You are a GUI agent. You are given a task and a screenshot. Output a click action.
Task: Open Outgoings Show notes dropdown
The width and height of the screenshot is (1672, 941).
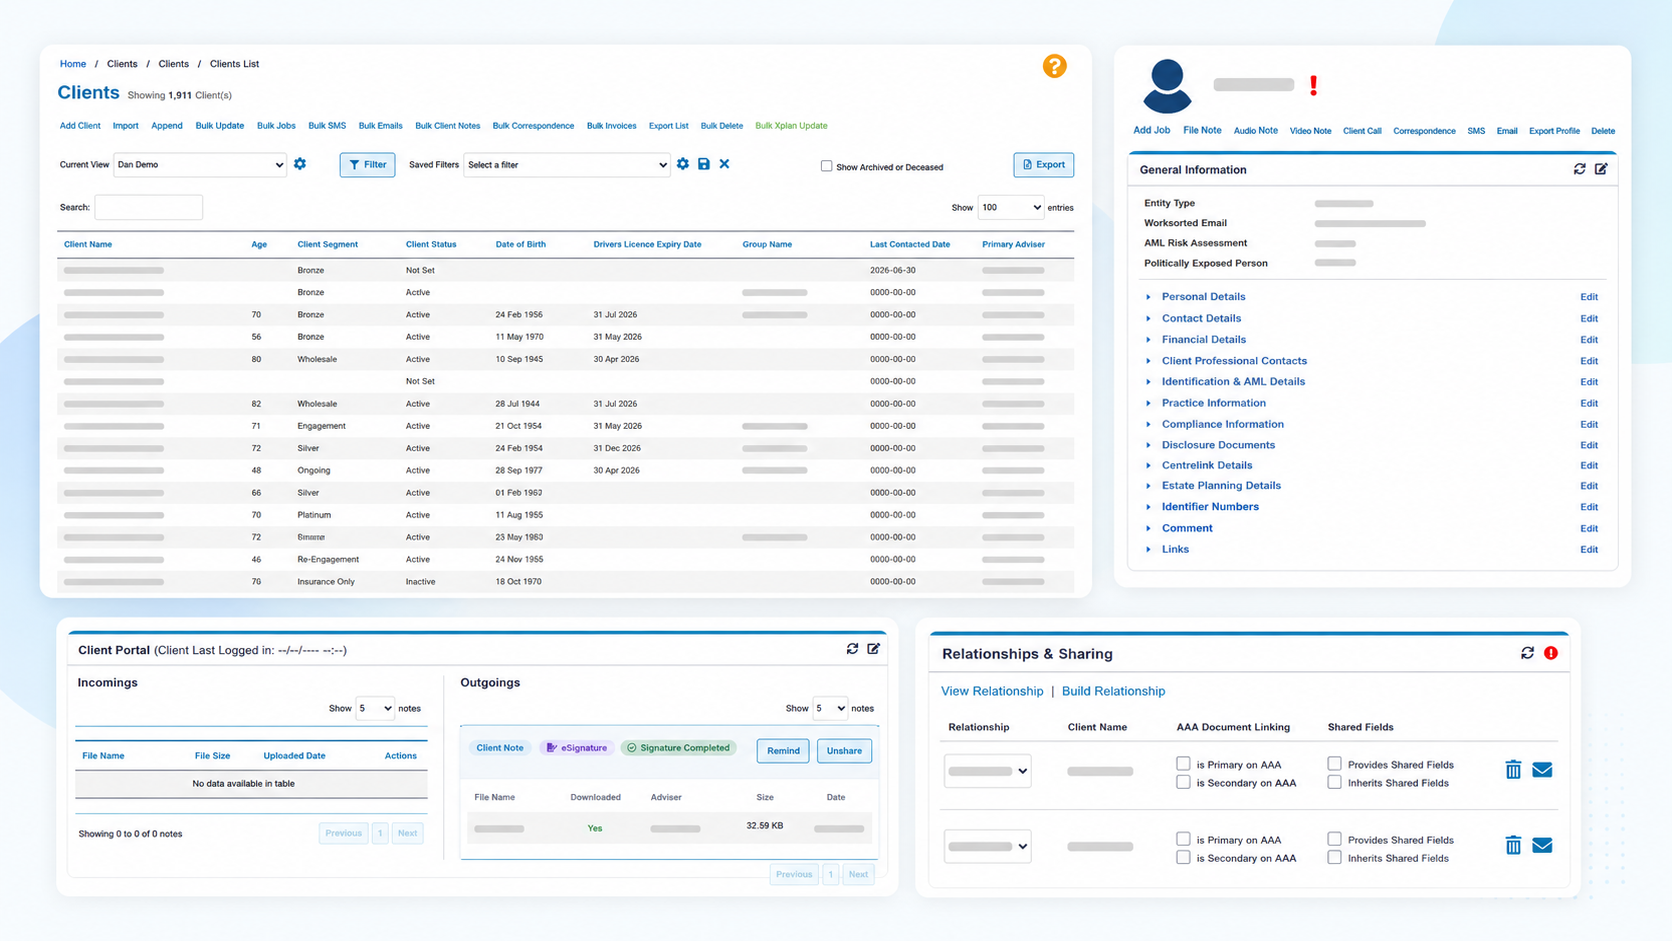pyautogui.click(x=830, y=708)
